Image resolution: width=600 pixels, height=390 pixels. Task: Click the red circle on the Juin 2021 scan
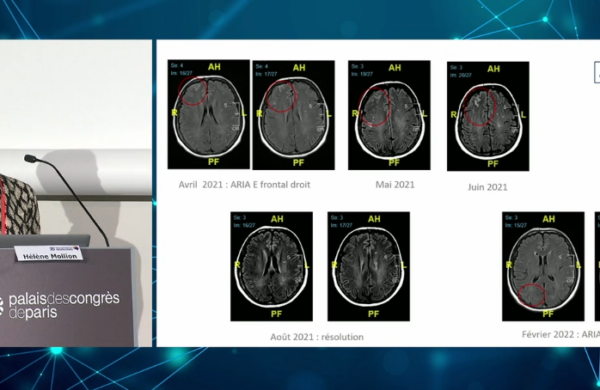coord(480,106)
